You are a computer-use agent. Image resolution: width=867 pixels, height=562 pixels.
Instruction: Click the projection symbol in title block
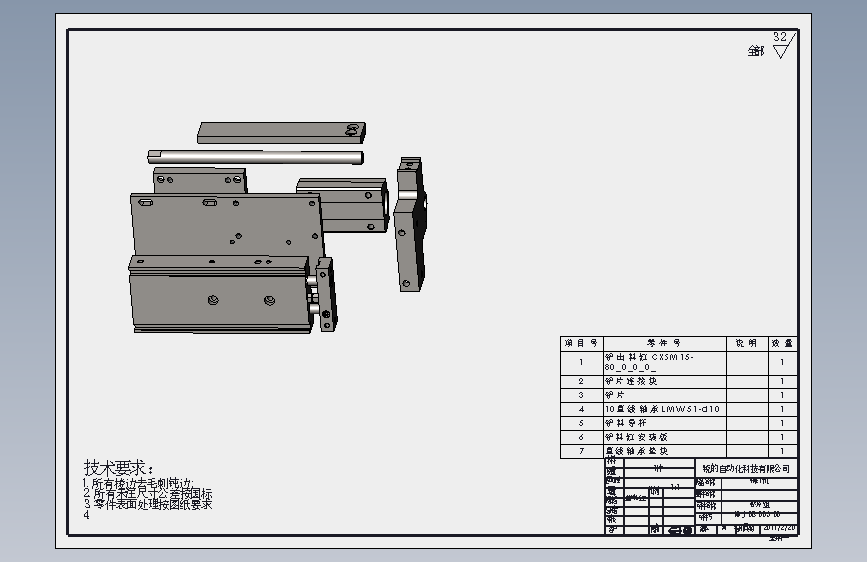[680, 530]
